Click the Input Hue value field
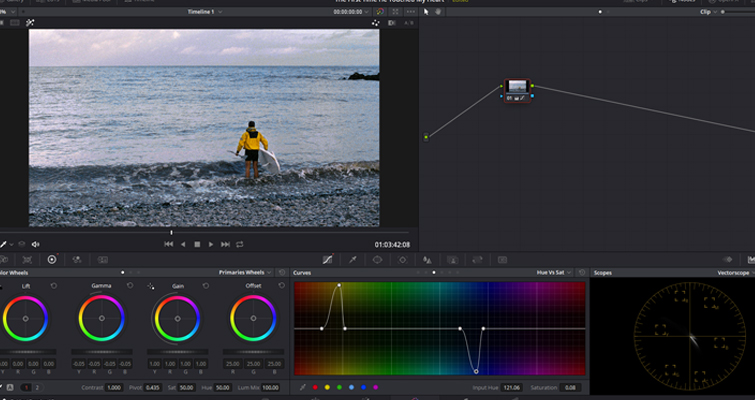755x400 pixels. [511, 387]
